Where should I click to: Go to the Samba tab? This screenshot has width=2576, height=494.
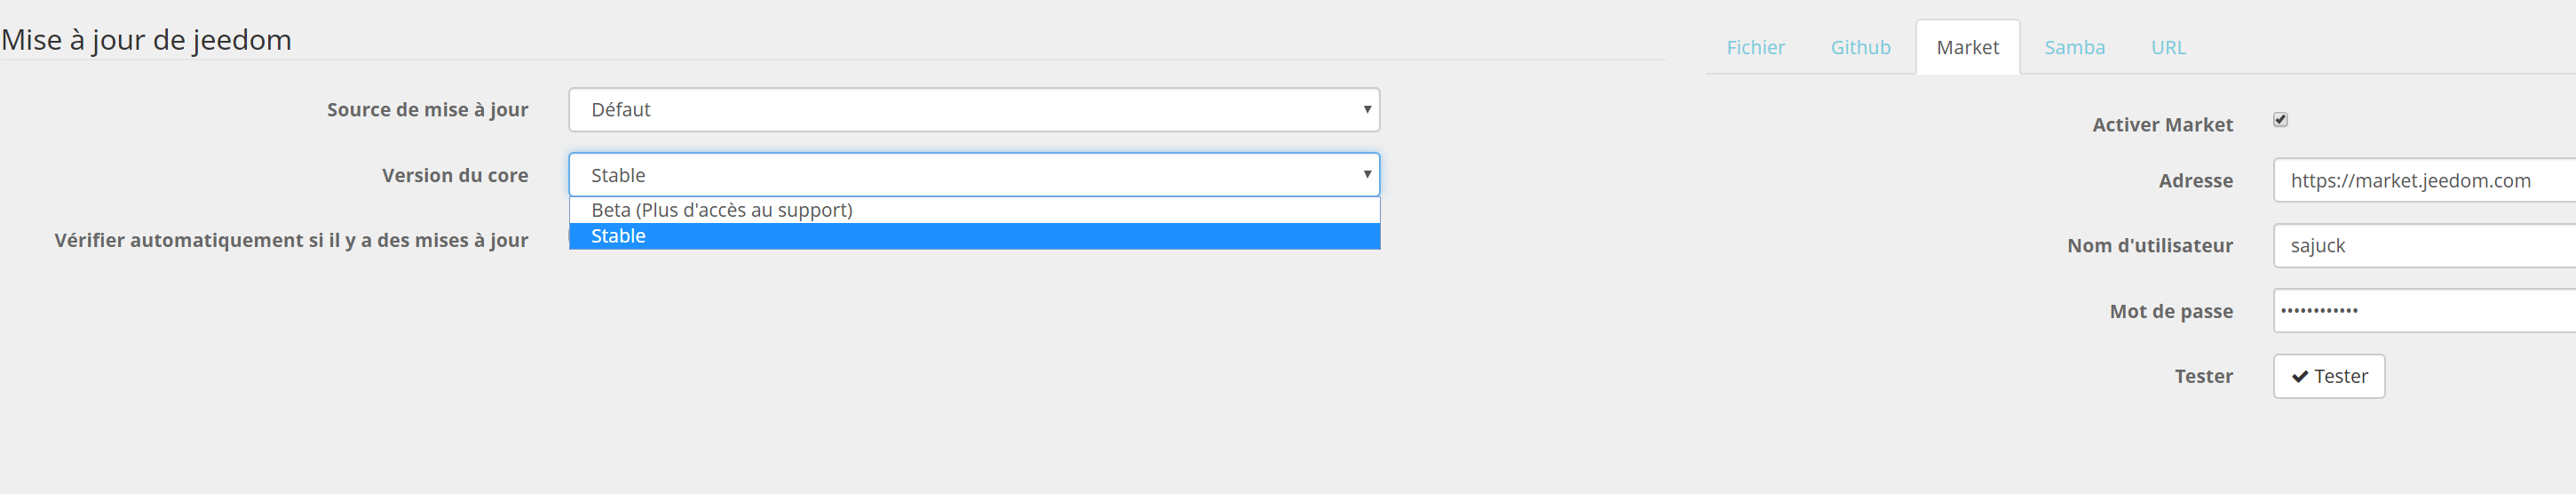(2074, 47)
